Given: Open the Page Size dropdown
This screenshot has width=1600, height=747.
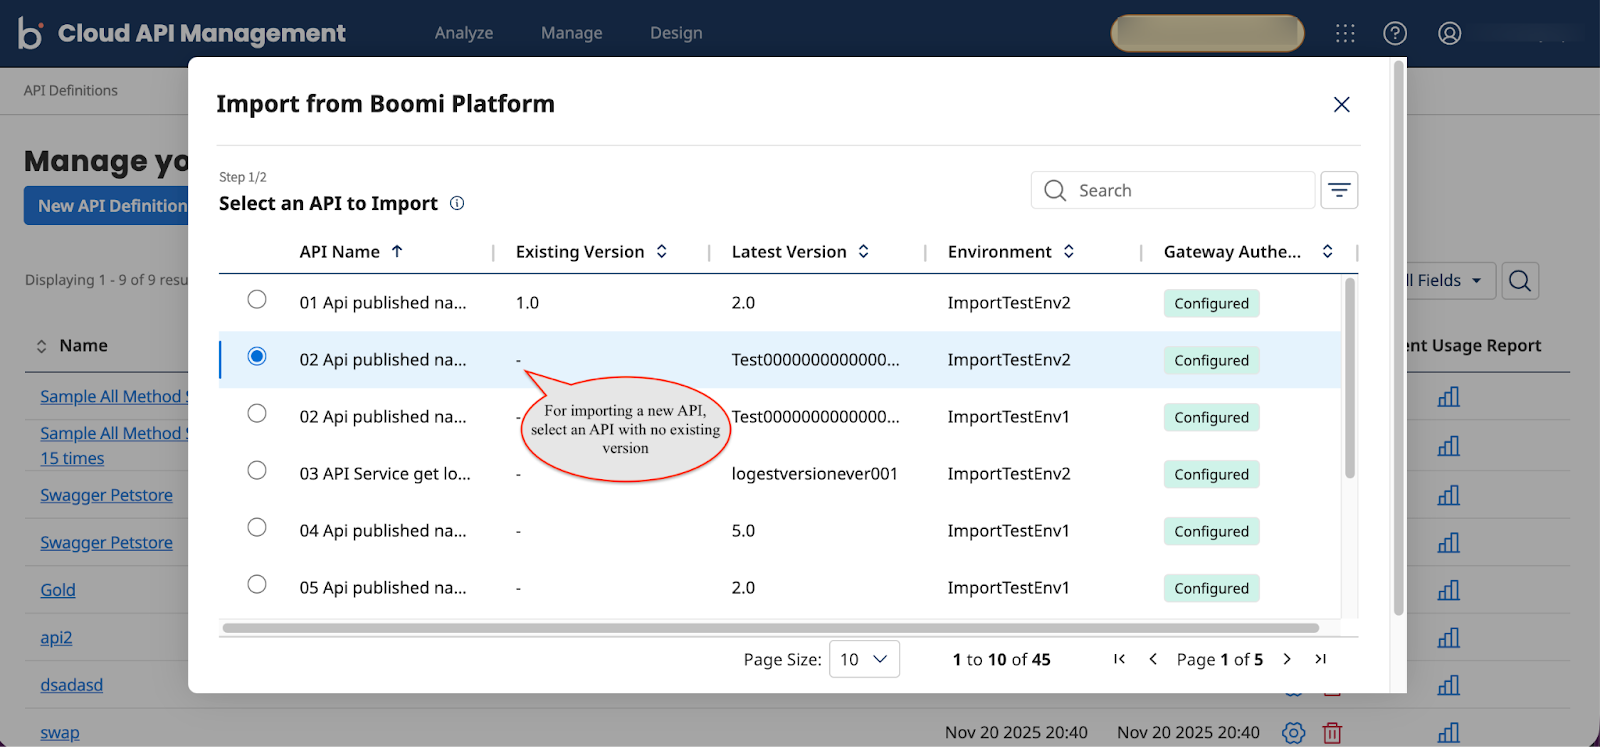Looking at the screenshot, I should (864, 659).
